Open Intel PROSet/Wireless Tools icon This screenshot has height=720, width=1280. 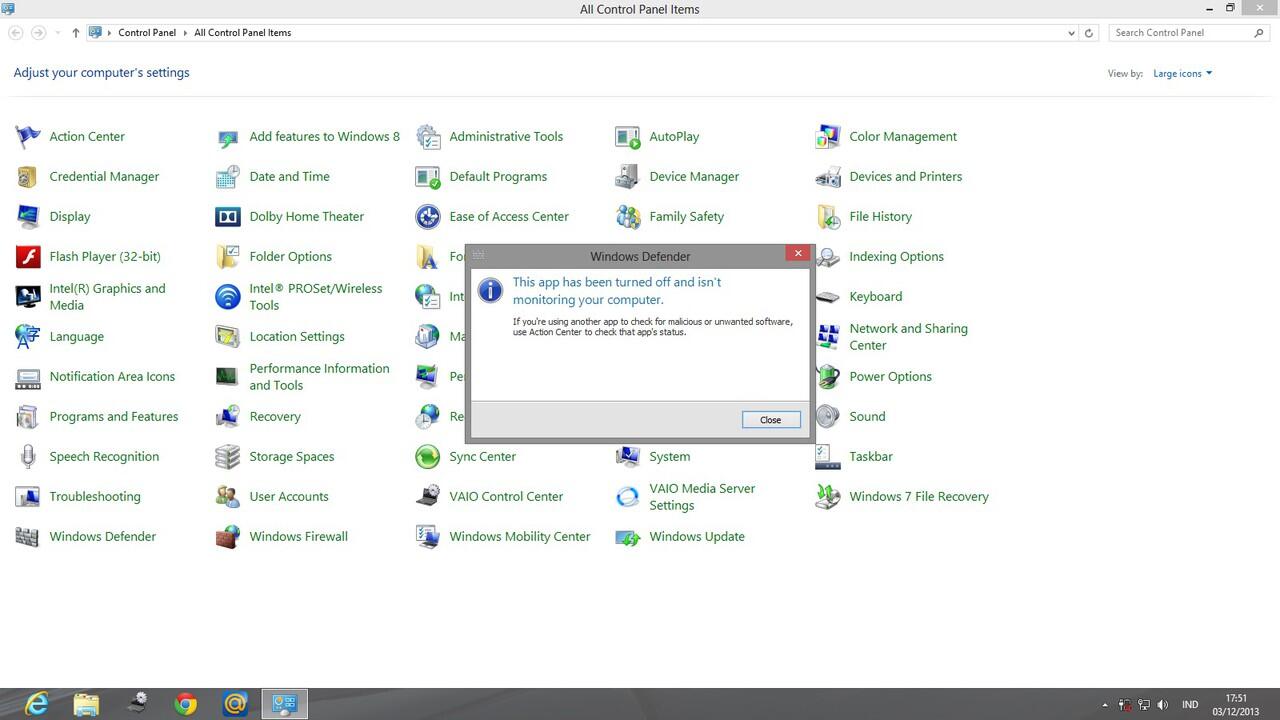[x=228, y=297]
